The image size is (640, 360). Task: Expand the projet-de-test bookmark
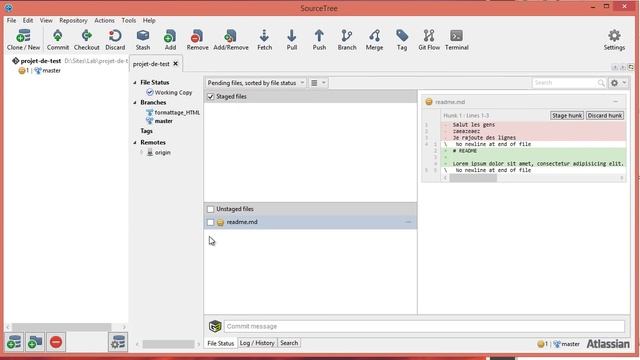[40, 61]
